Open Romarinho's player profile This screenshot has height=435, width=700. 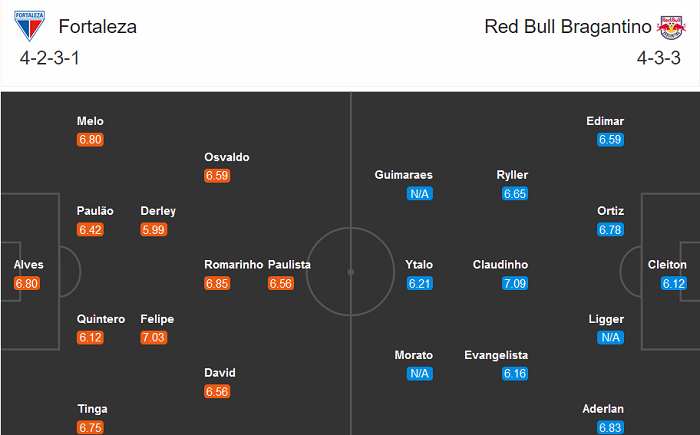pyautogui.click(x=233, y=265)
